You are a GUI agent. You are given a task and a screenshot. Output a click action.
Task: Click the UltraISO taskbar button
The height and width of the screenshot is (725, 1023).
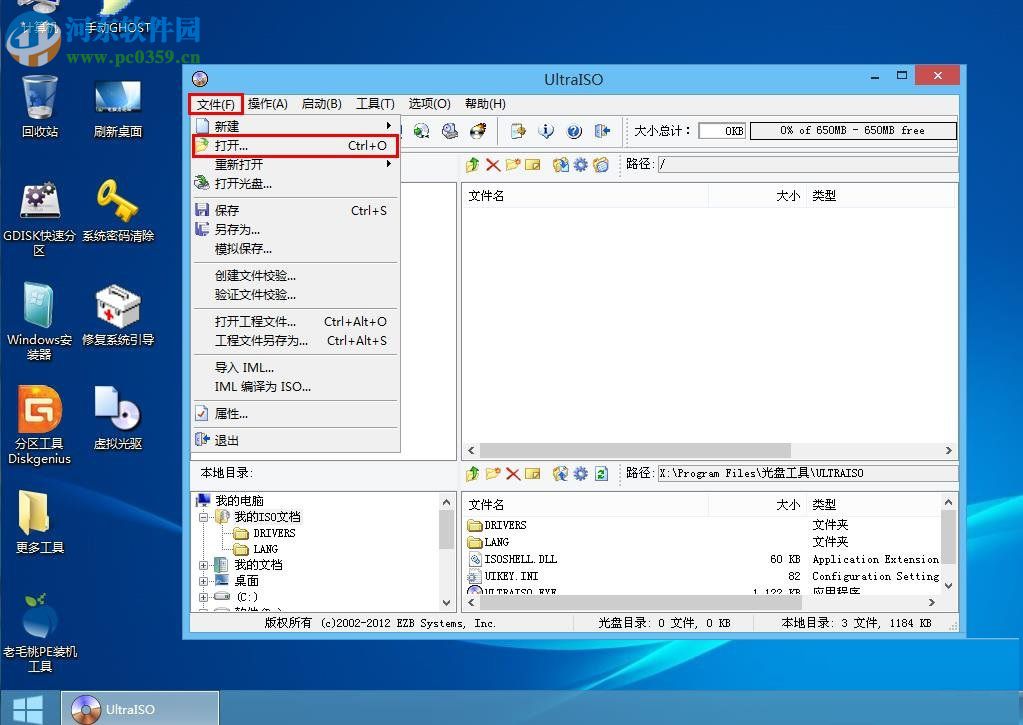140,709
